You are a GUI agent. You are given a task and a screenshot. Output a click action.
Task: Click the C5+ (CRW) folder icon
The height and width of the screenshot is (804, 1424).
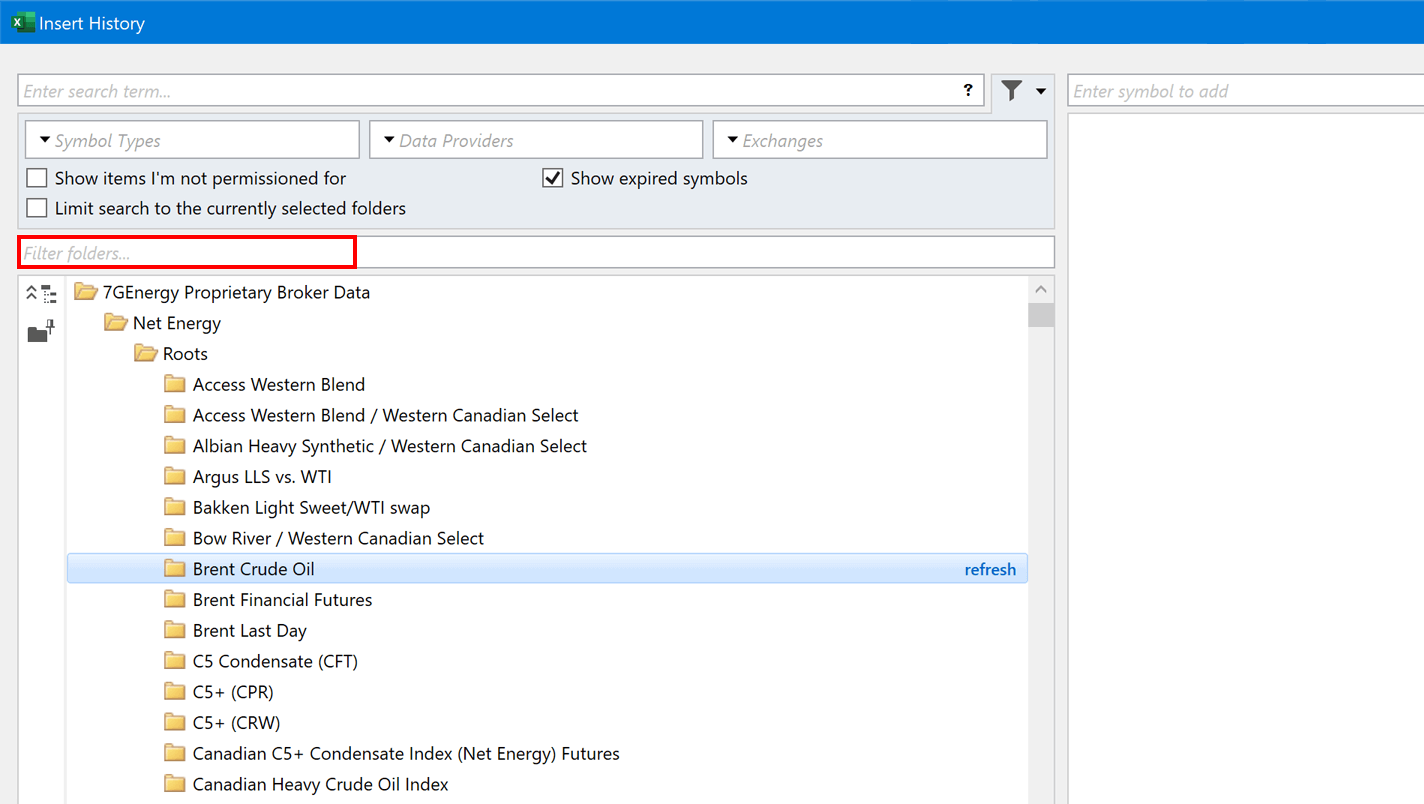[175, 723]
